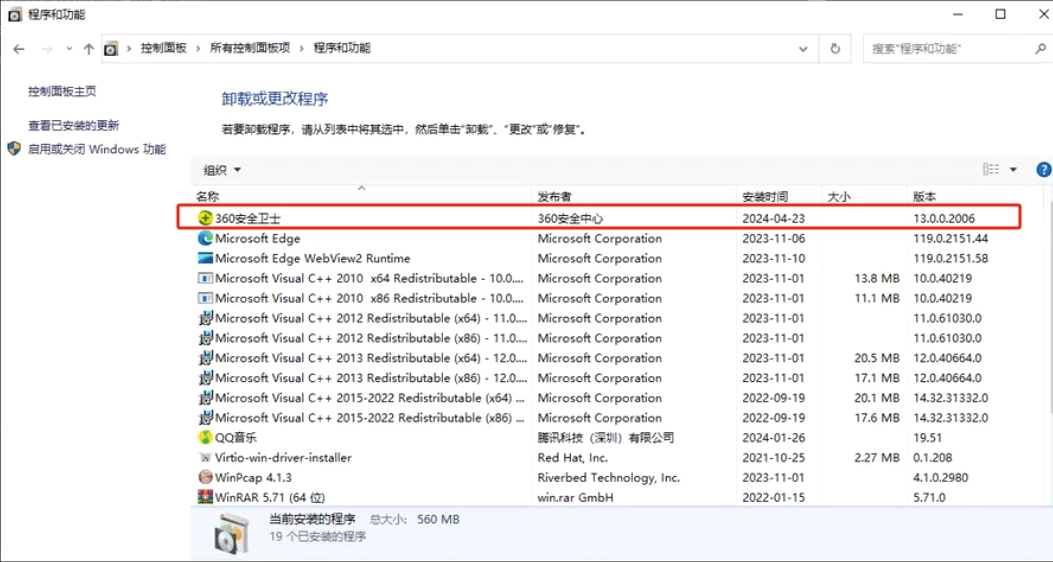
Task: Click publisher 腾讯科技（深圳）有限公司
Action: click(605, 438)
